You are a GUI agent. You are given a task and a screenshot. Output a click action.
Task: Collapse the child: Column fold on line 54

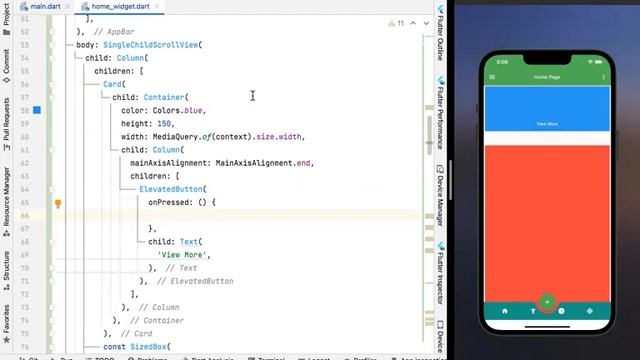52,58
